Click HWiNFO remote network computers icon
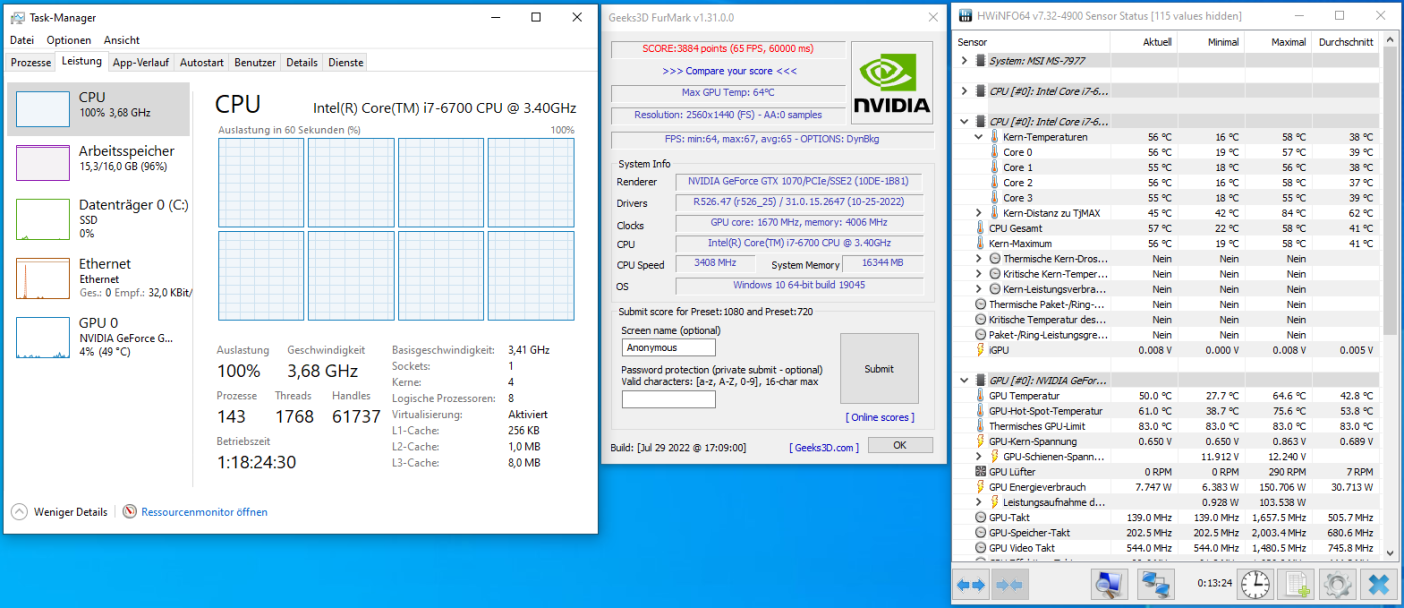1404x608 pixels. 1156,585
